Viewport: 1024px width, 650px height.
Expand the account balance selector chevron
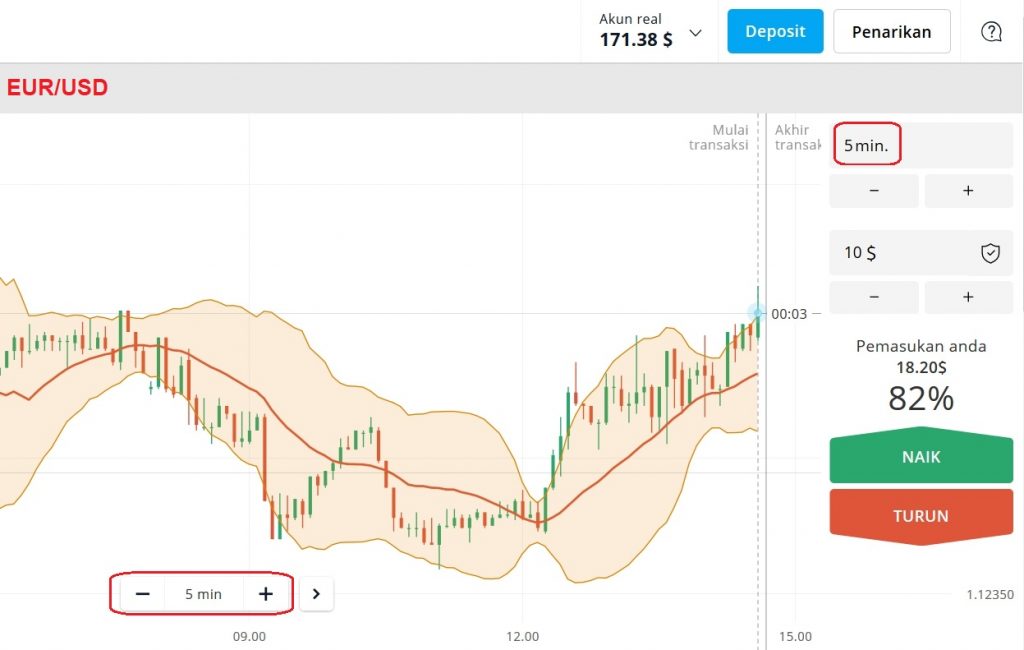694,31
